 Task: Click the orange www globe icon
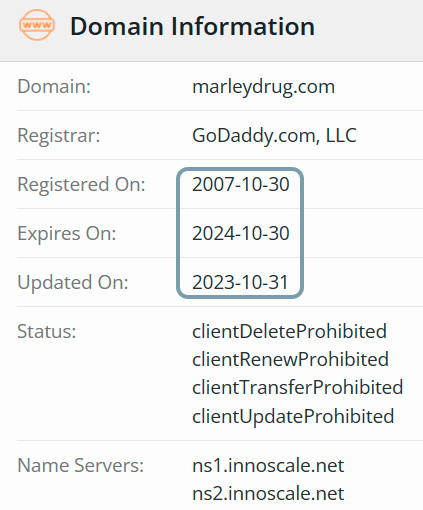pos(37,25)
